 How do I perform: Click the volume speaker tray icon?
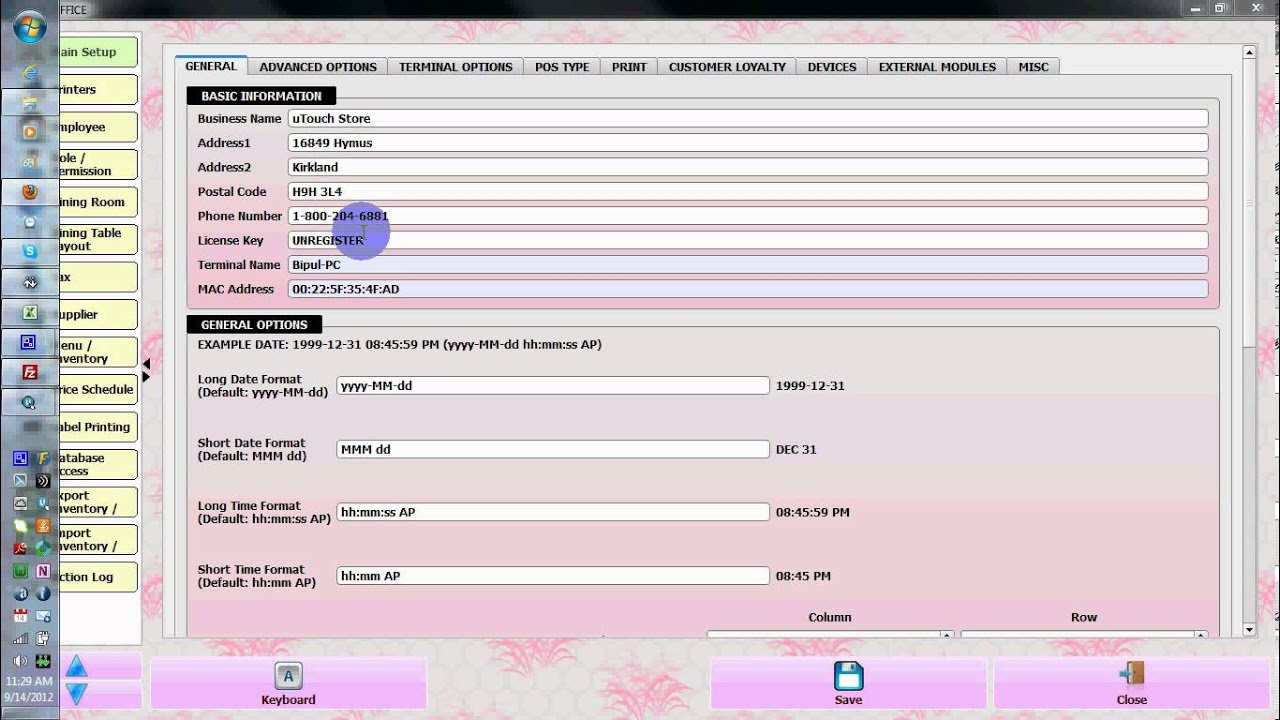20,661
